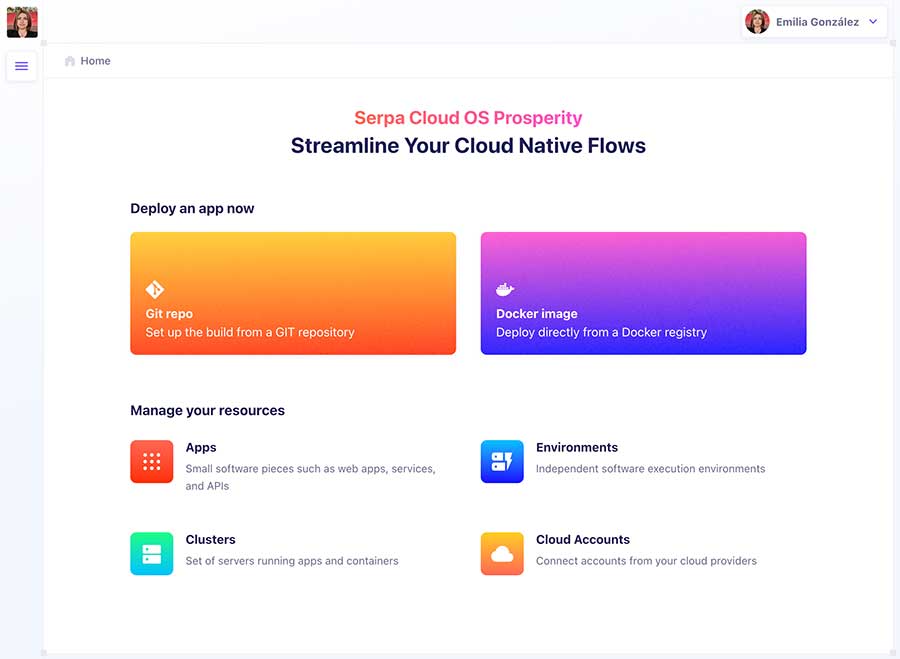
Task: Click the house icon in the breadcrumb
Action: tap(70, 61)
